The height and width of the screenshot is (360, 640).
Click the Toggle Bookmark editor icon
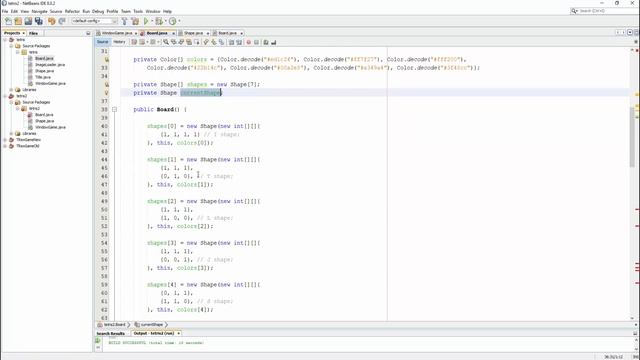221,42
